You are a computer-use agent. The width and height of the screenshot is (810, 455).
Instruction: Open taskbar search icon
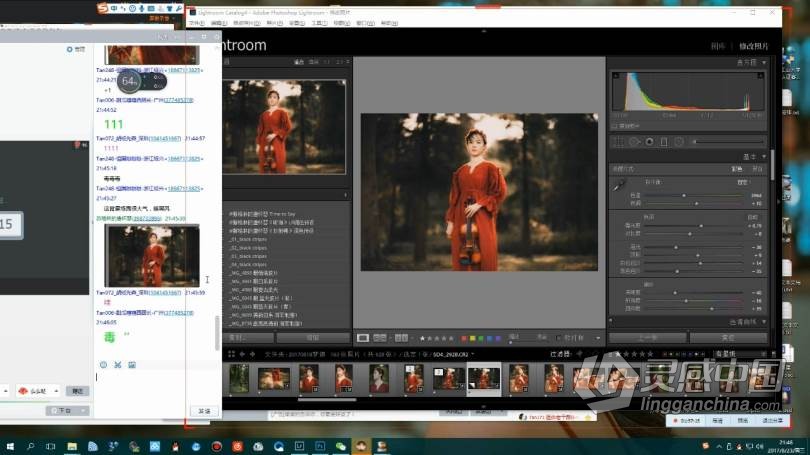pyautogui.click(x=30, y=446)
